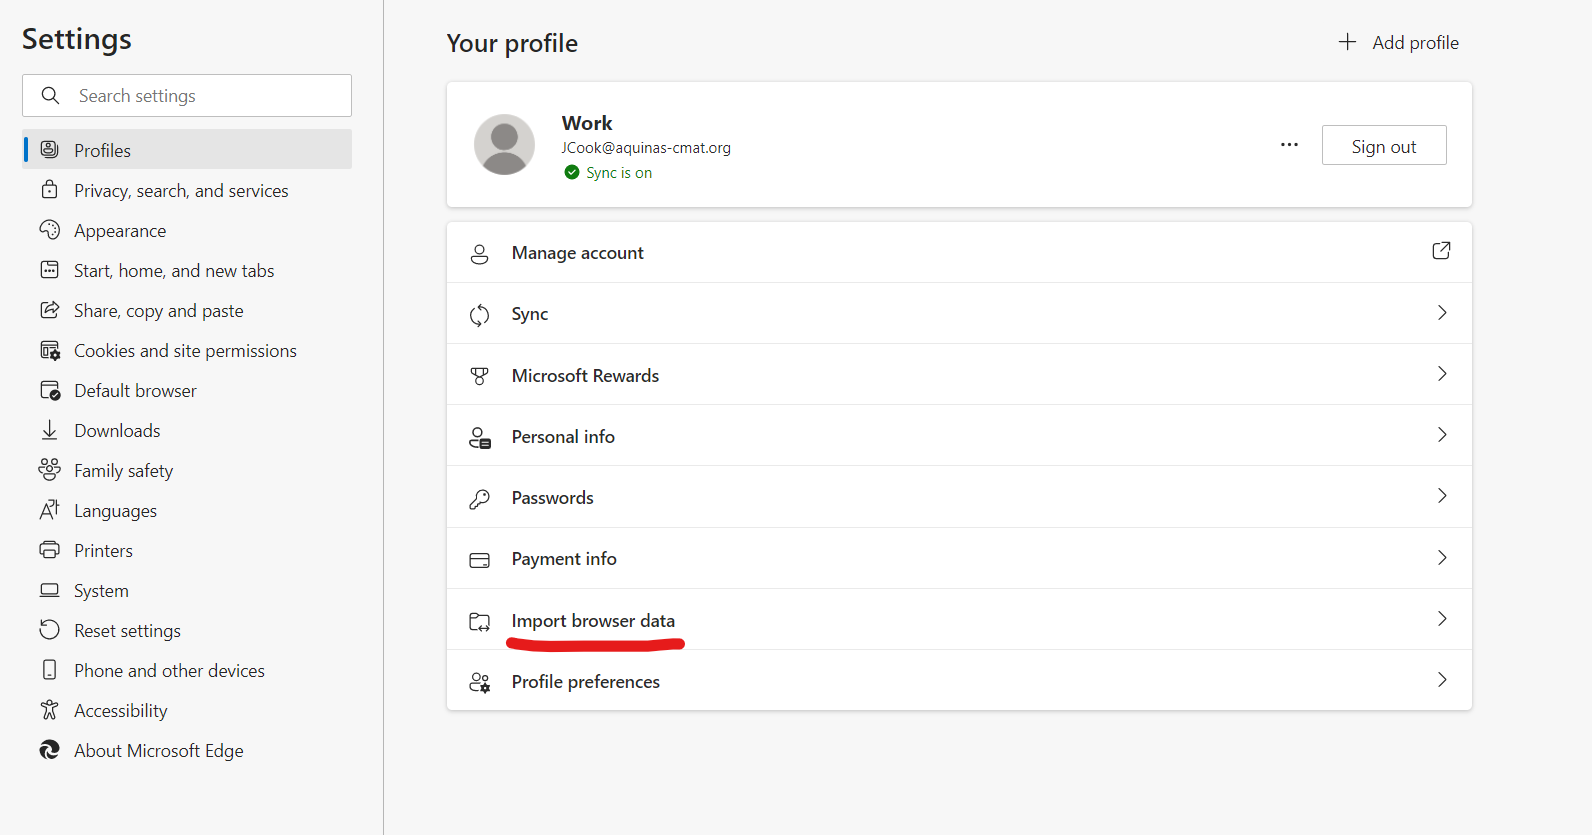
Task: Select Phone and other devices
Action: pyautogui.click(x=187, y=670)
